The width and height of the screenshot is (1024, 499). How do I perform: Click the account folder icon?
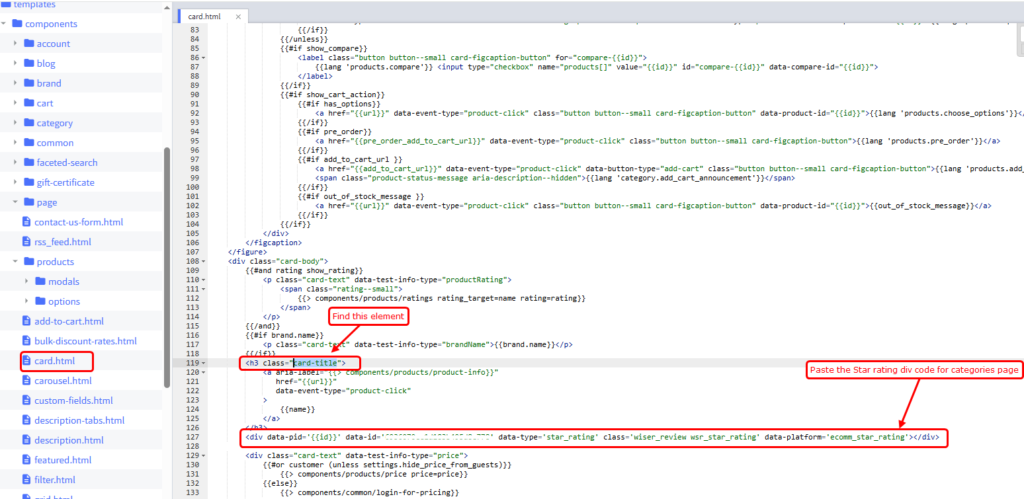pyautogui.click(x=27, y=43)
